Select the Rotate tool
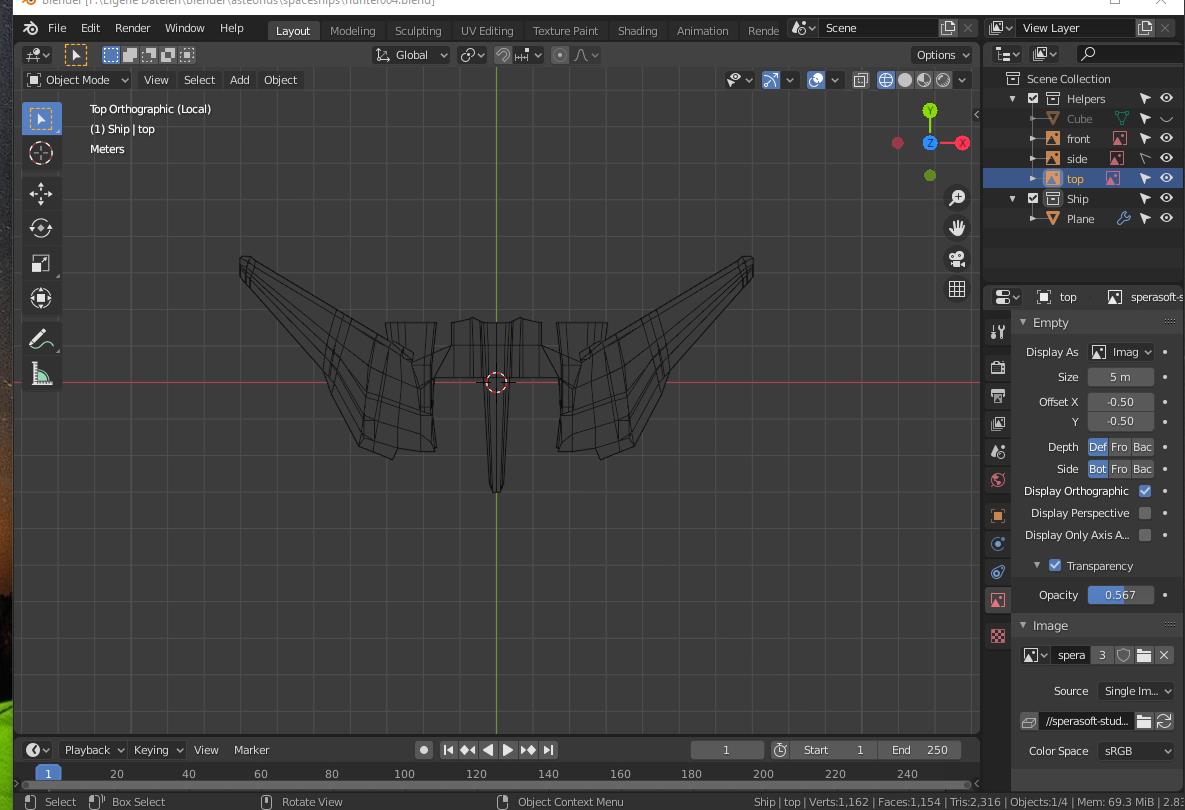This screenshot has width=1185, height=810. click(41, 228)
